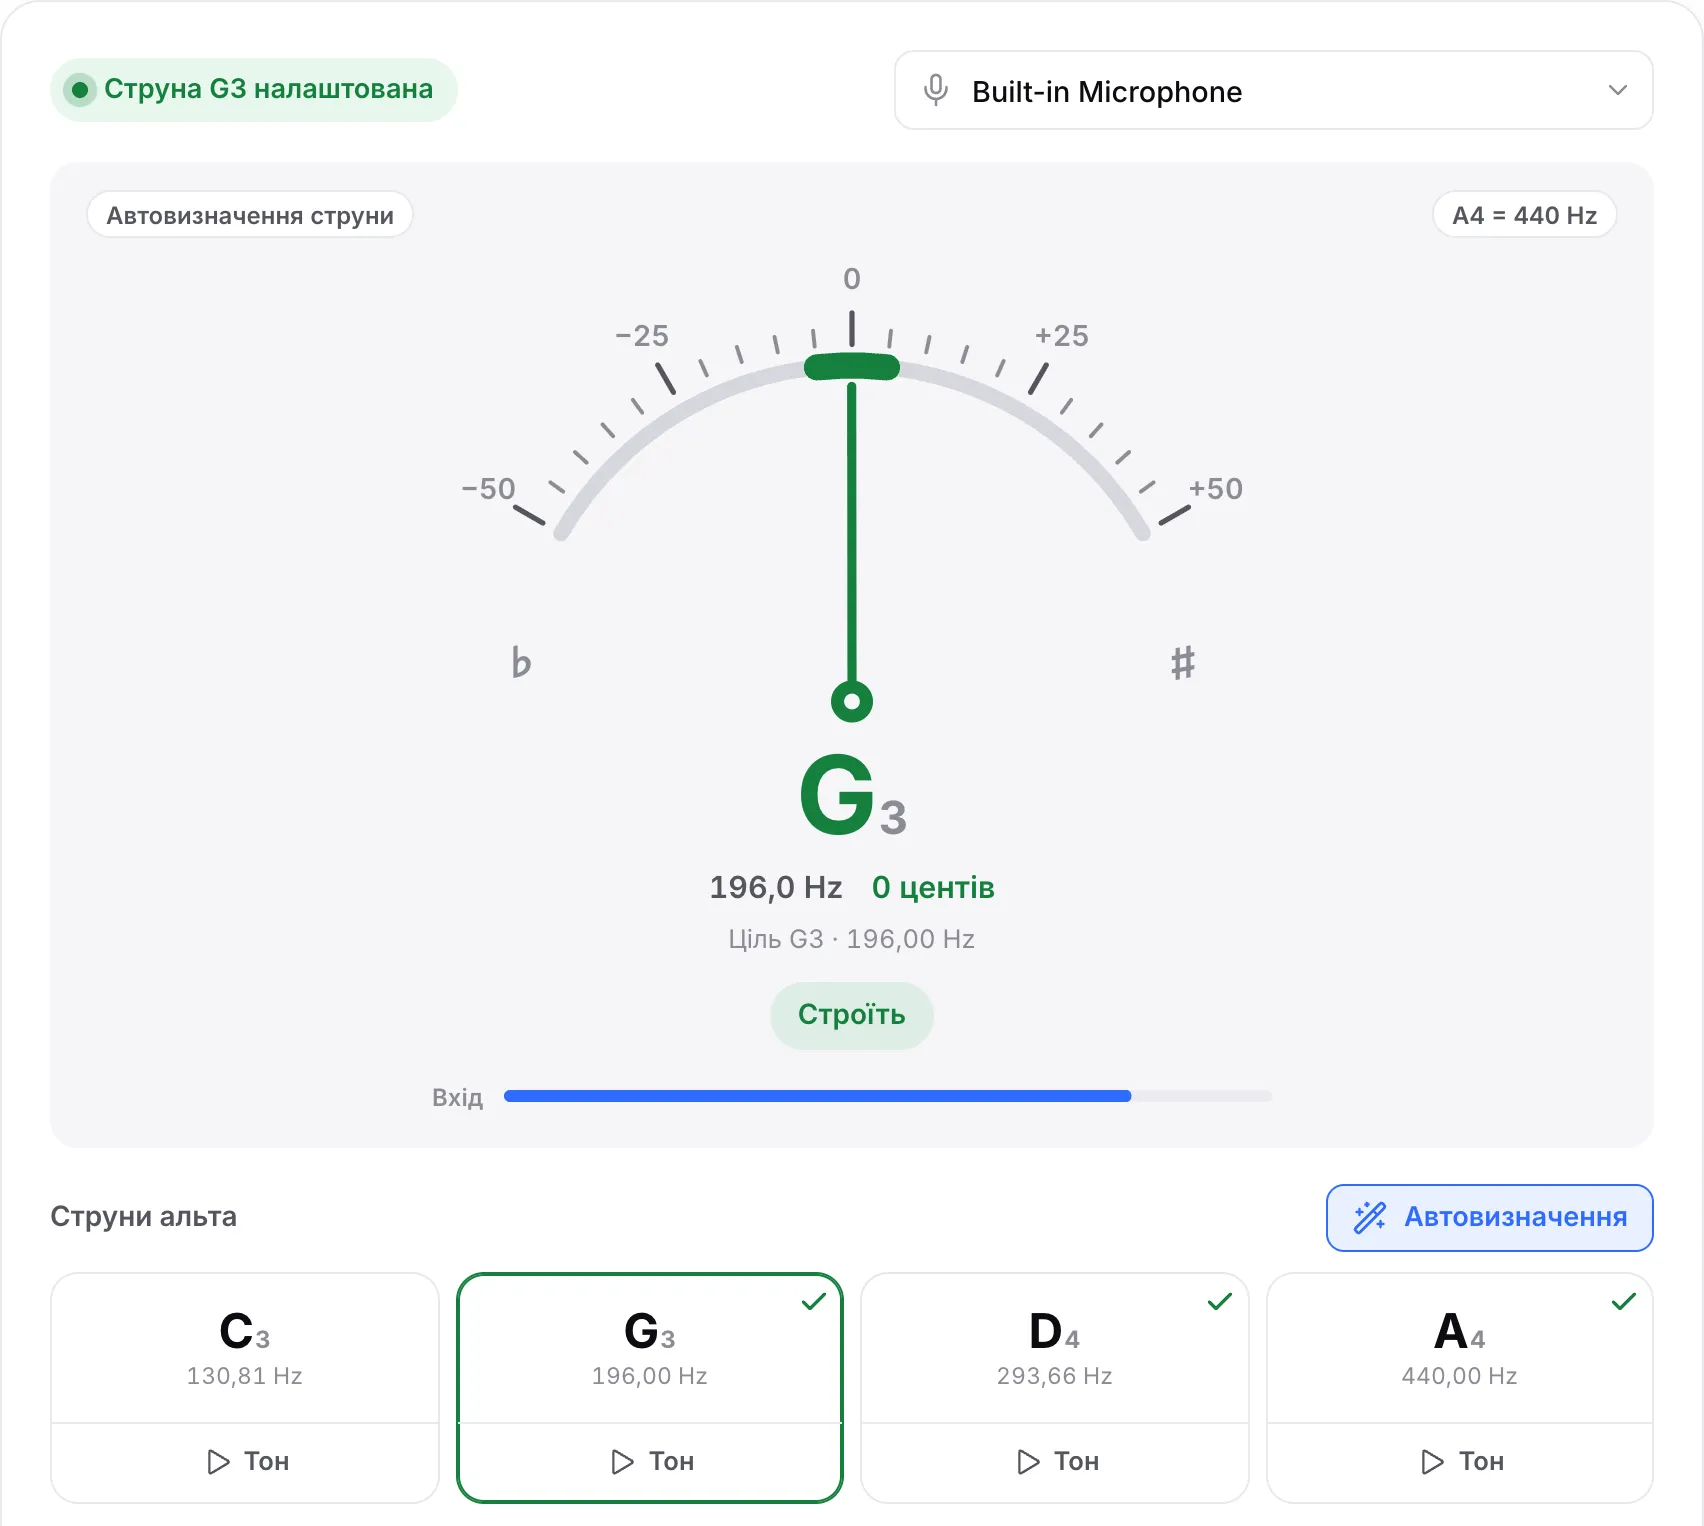Click the magic wand icon on Автовизначення
The height and width of the screenshot is (1526, 1704).
pos(1369,1217)
